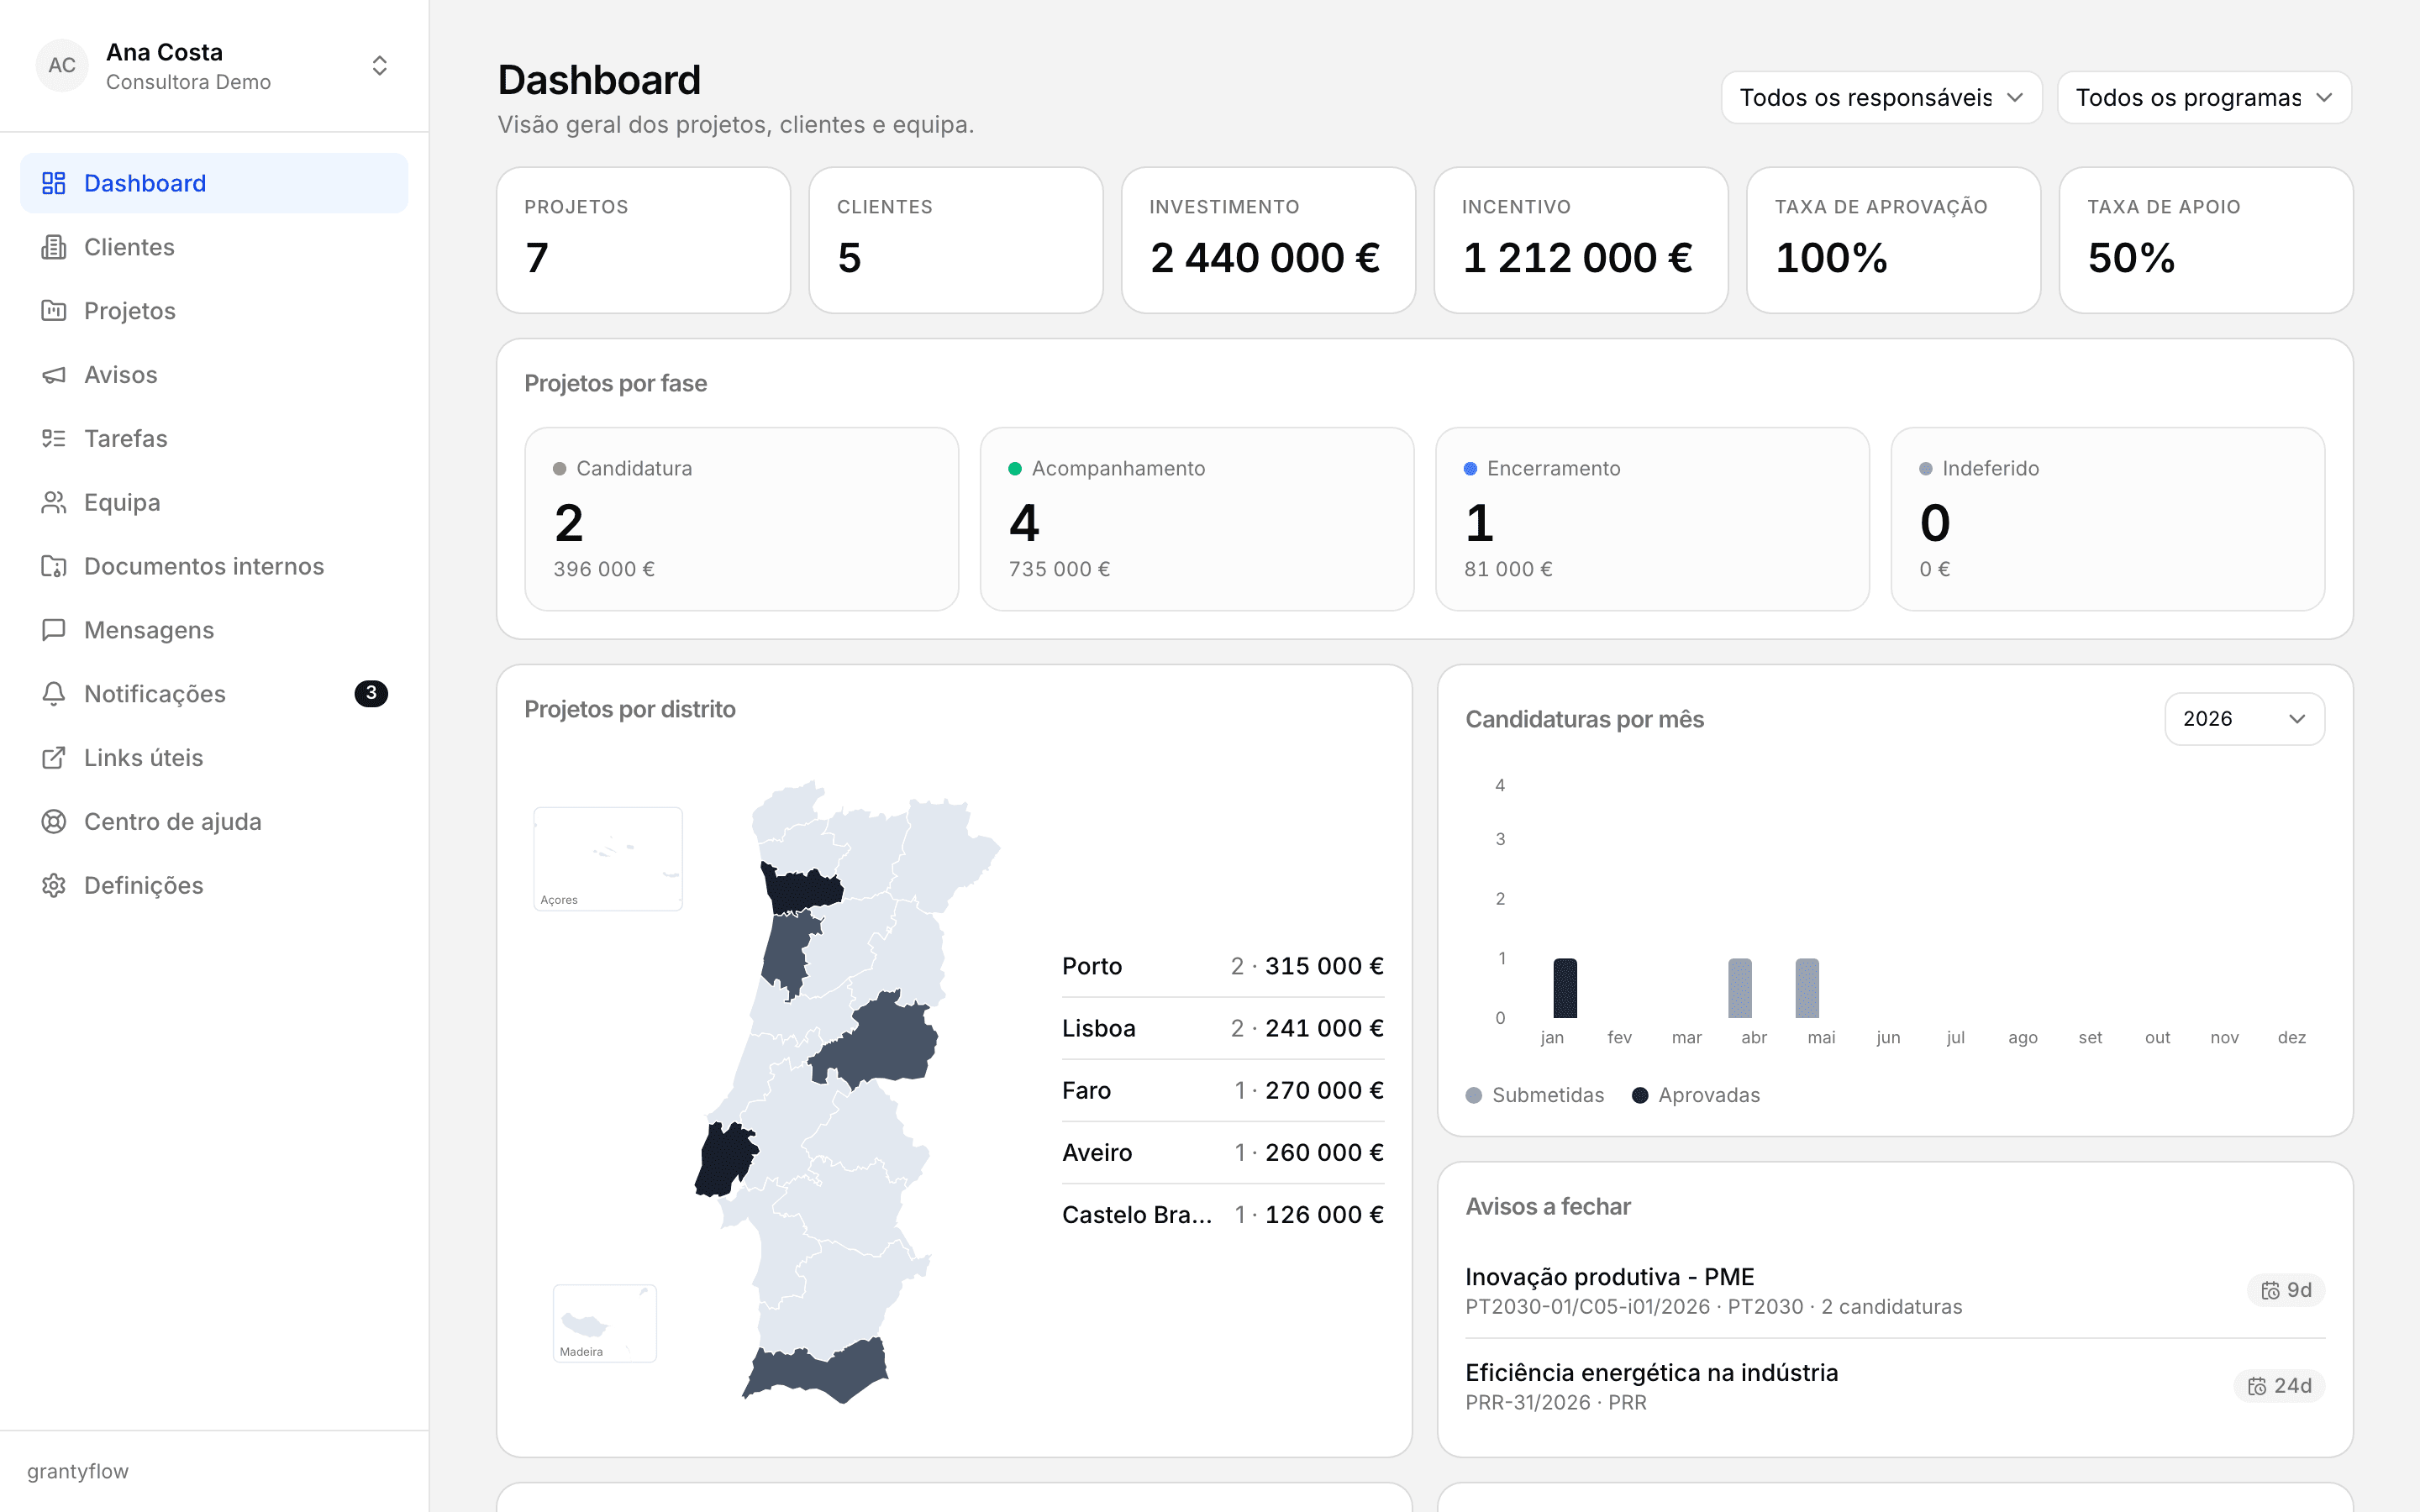Toggle the Aprovadas legend item
The image size is (2420, 1512).
coord(1696,1095)
